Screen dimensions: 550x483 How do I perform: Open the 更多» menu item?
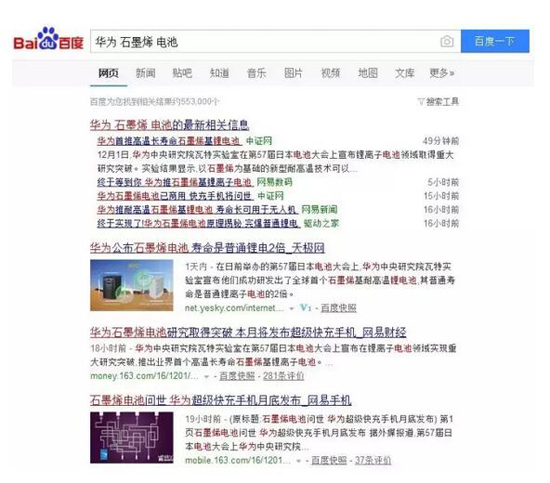click(x=442, y=73)
